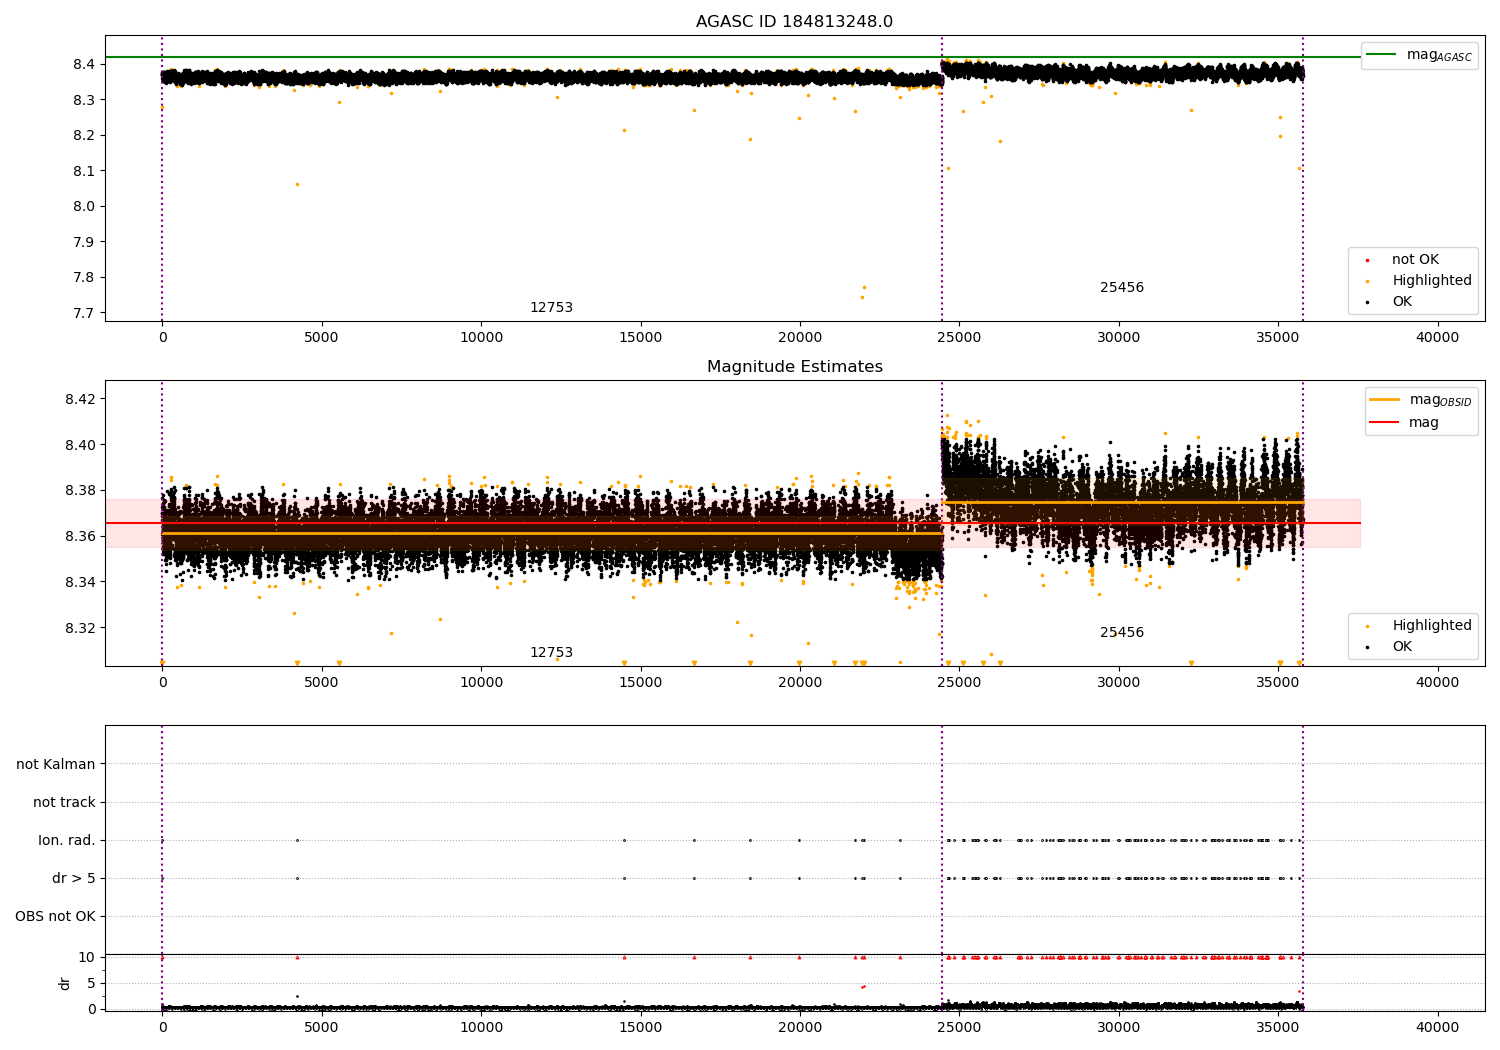Click the green line sample in mag AGASC legend
The image size is (1500, 1050).
[1382, 55]
